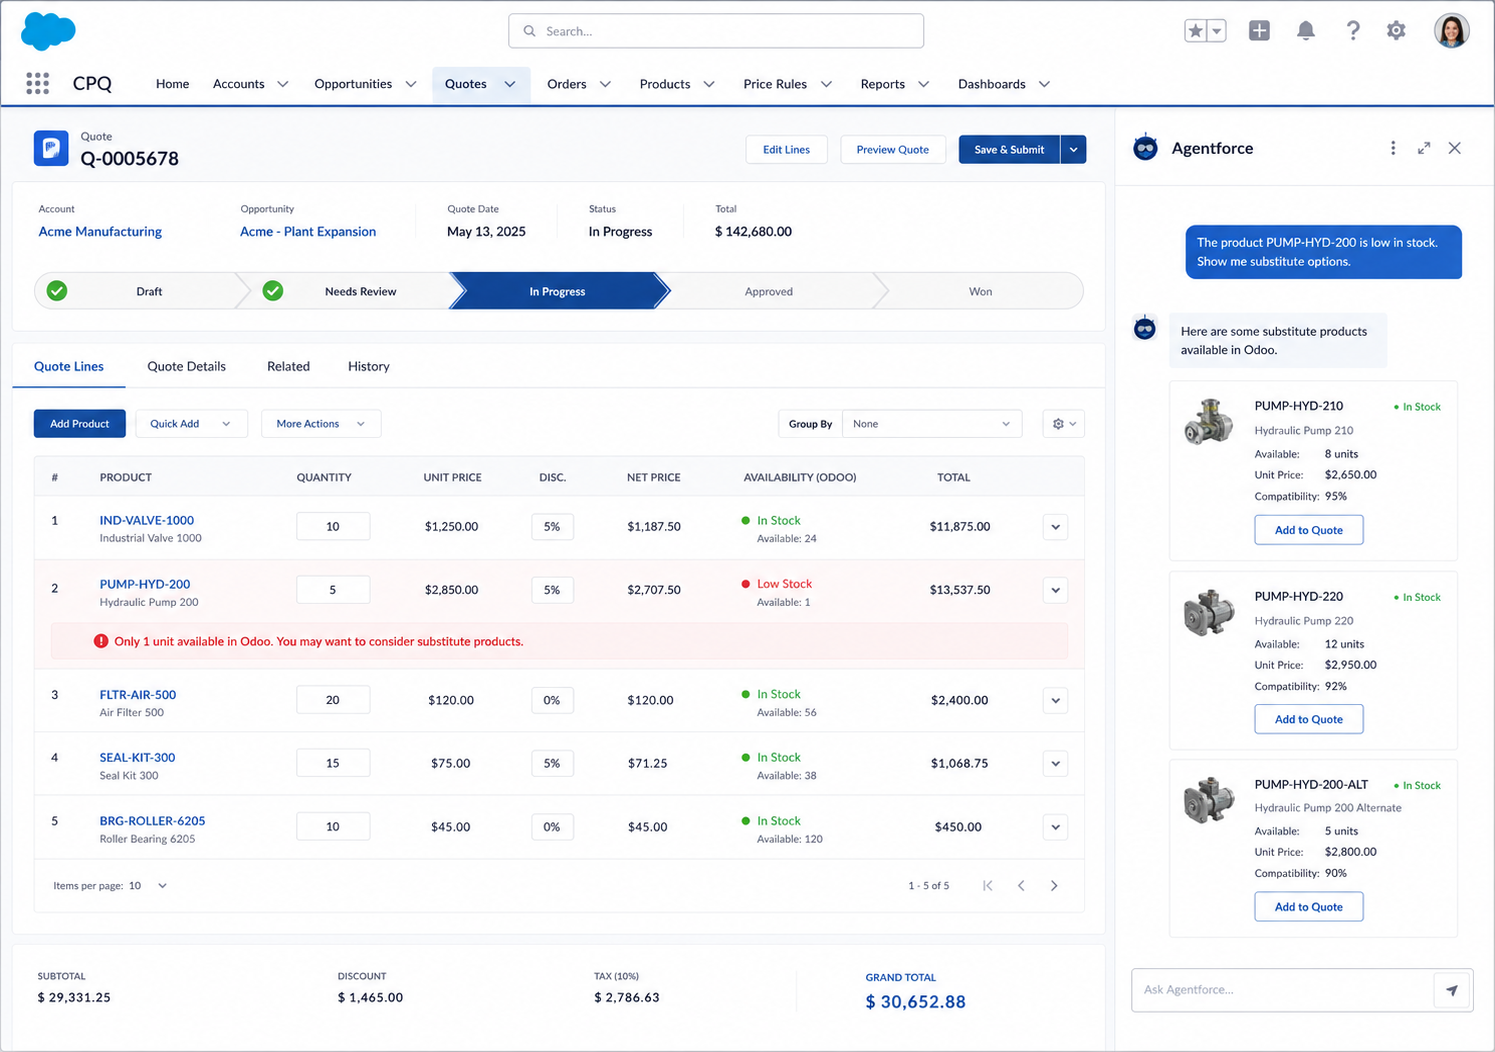Go to the previous page of quote lines
Screen dimensions: 1495x1052
pos(1021,886)
